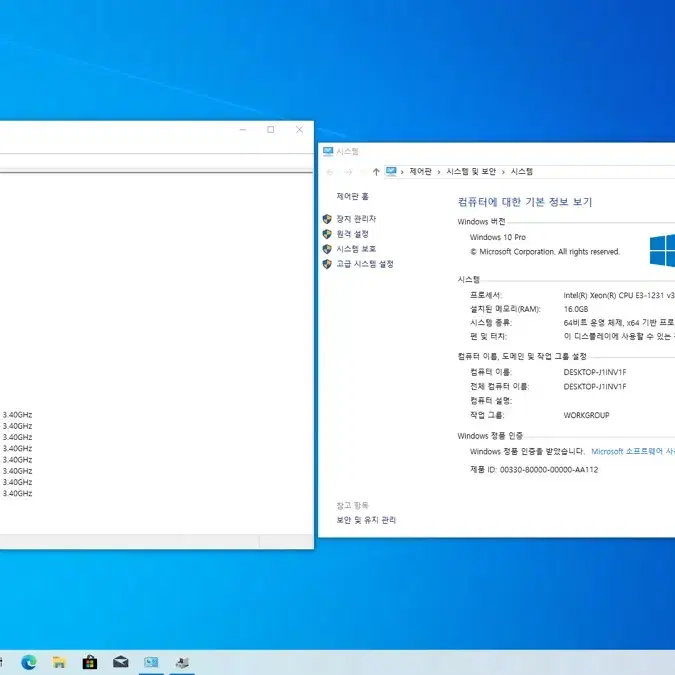Screen dimensions: 675x675
Task: Minimize the left window
Action: coord(243,130)
